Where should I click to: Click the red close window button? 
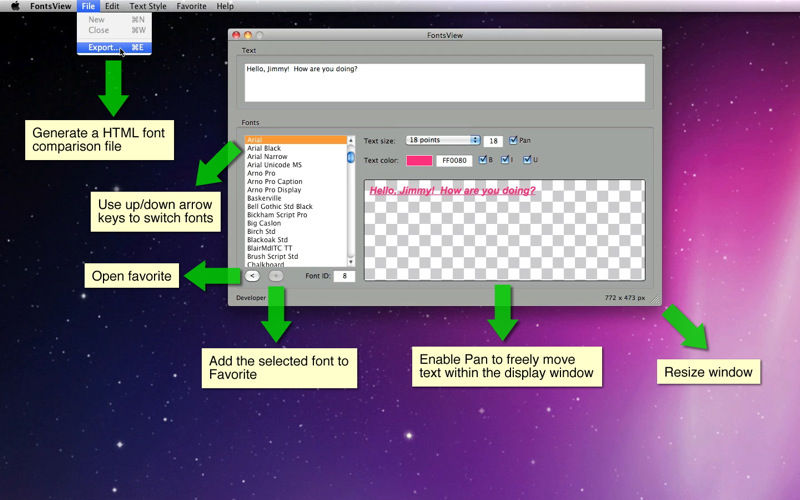236,35
